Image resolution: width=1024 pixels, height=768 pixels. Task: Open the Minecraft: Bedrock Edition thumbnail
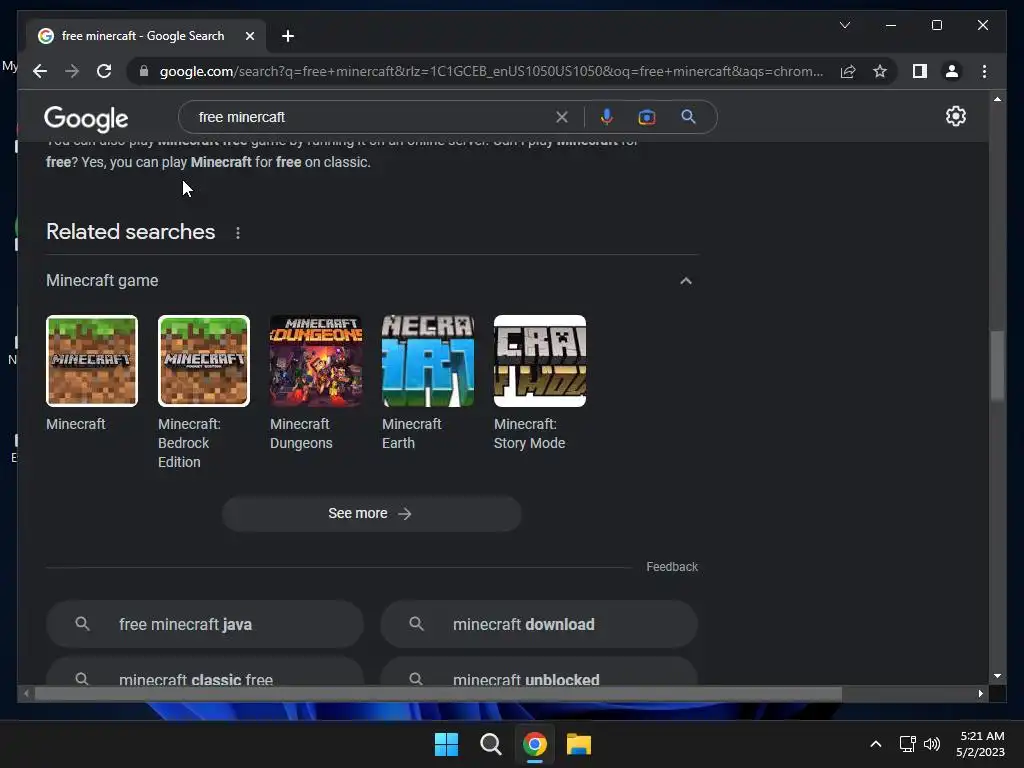[x=204, y=361]
